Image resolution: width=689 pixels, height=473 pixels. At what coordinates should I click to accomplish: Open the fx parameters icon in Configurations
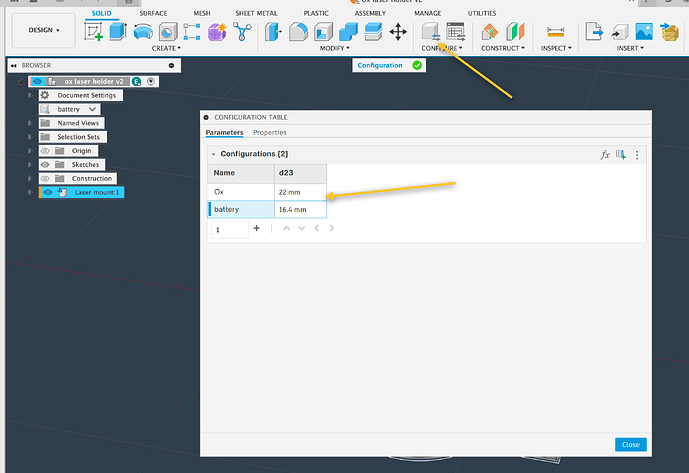(x=605, y=155)
